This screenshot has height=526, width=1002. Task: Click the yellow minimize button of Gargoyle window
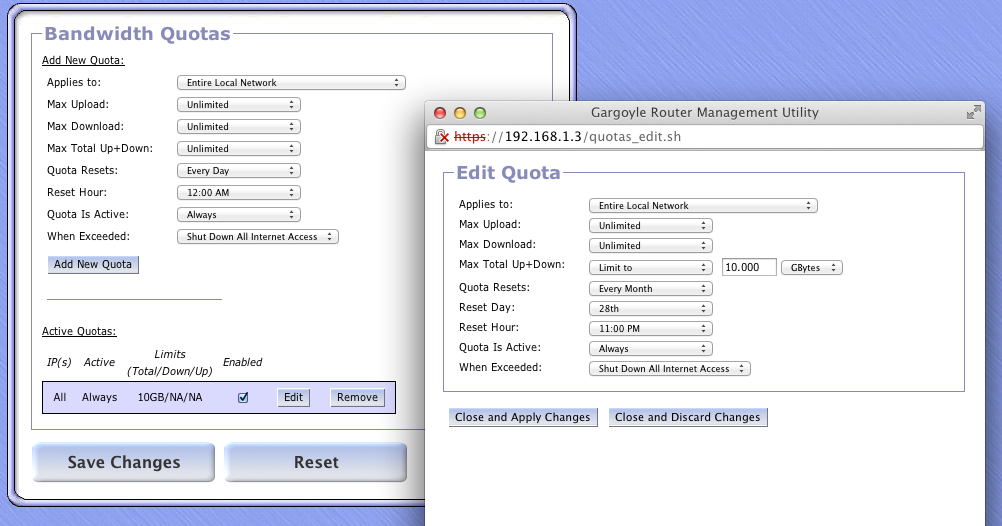tap(459, 113)
